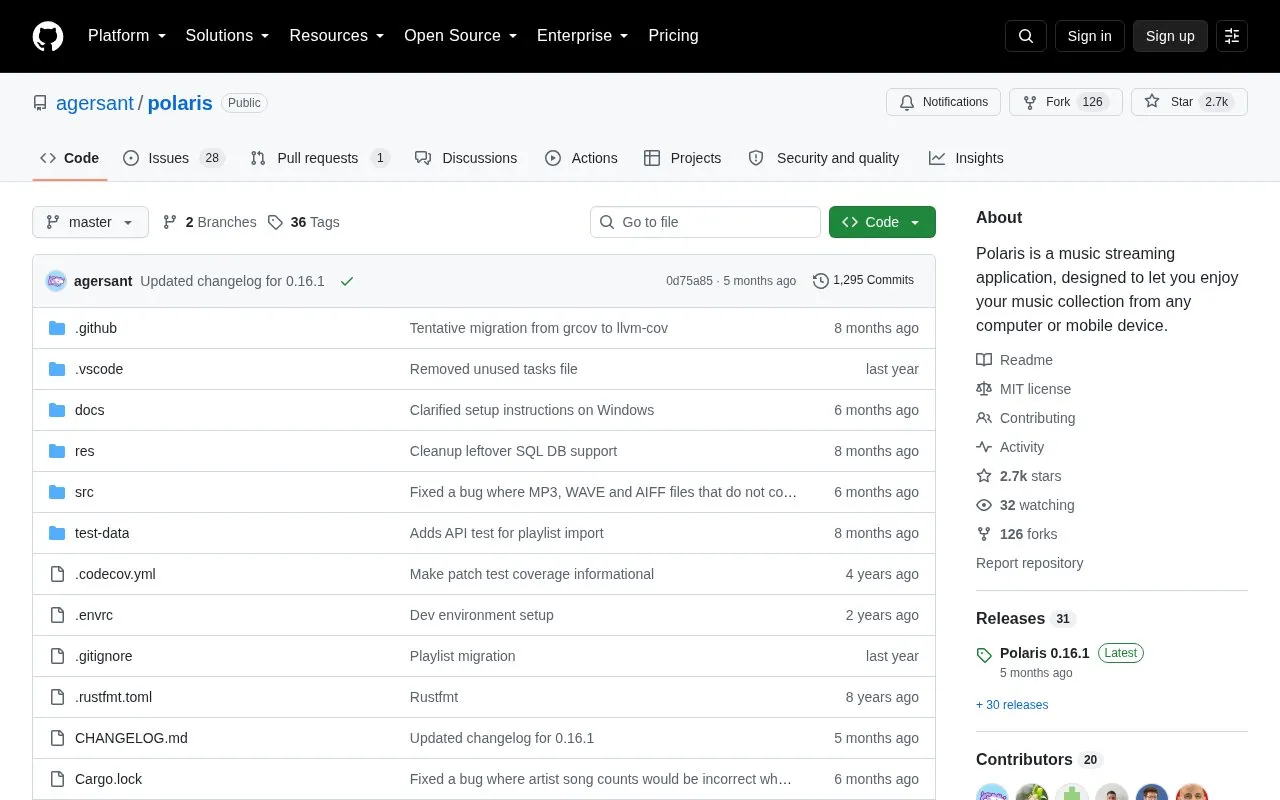Click the Sign up button
1280x800 pixels.
(1170, 36)
